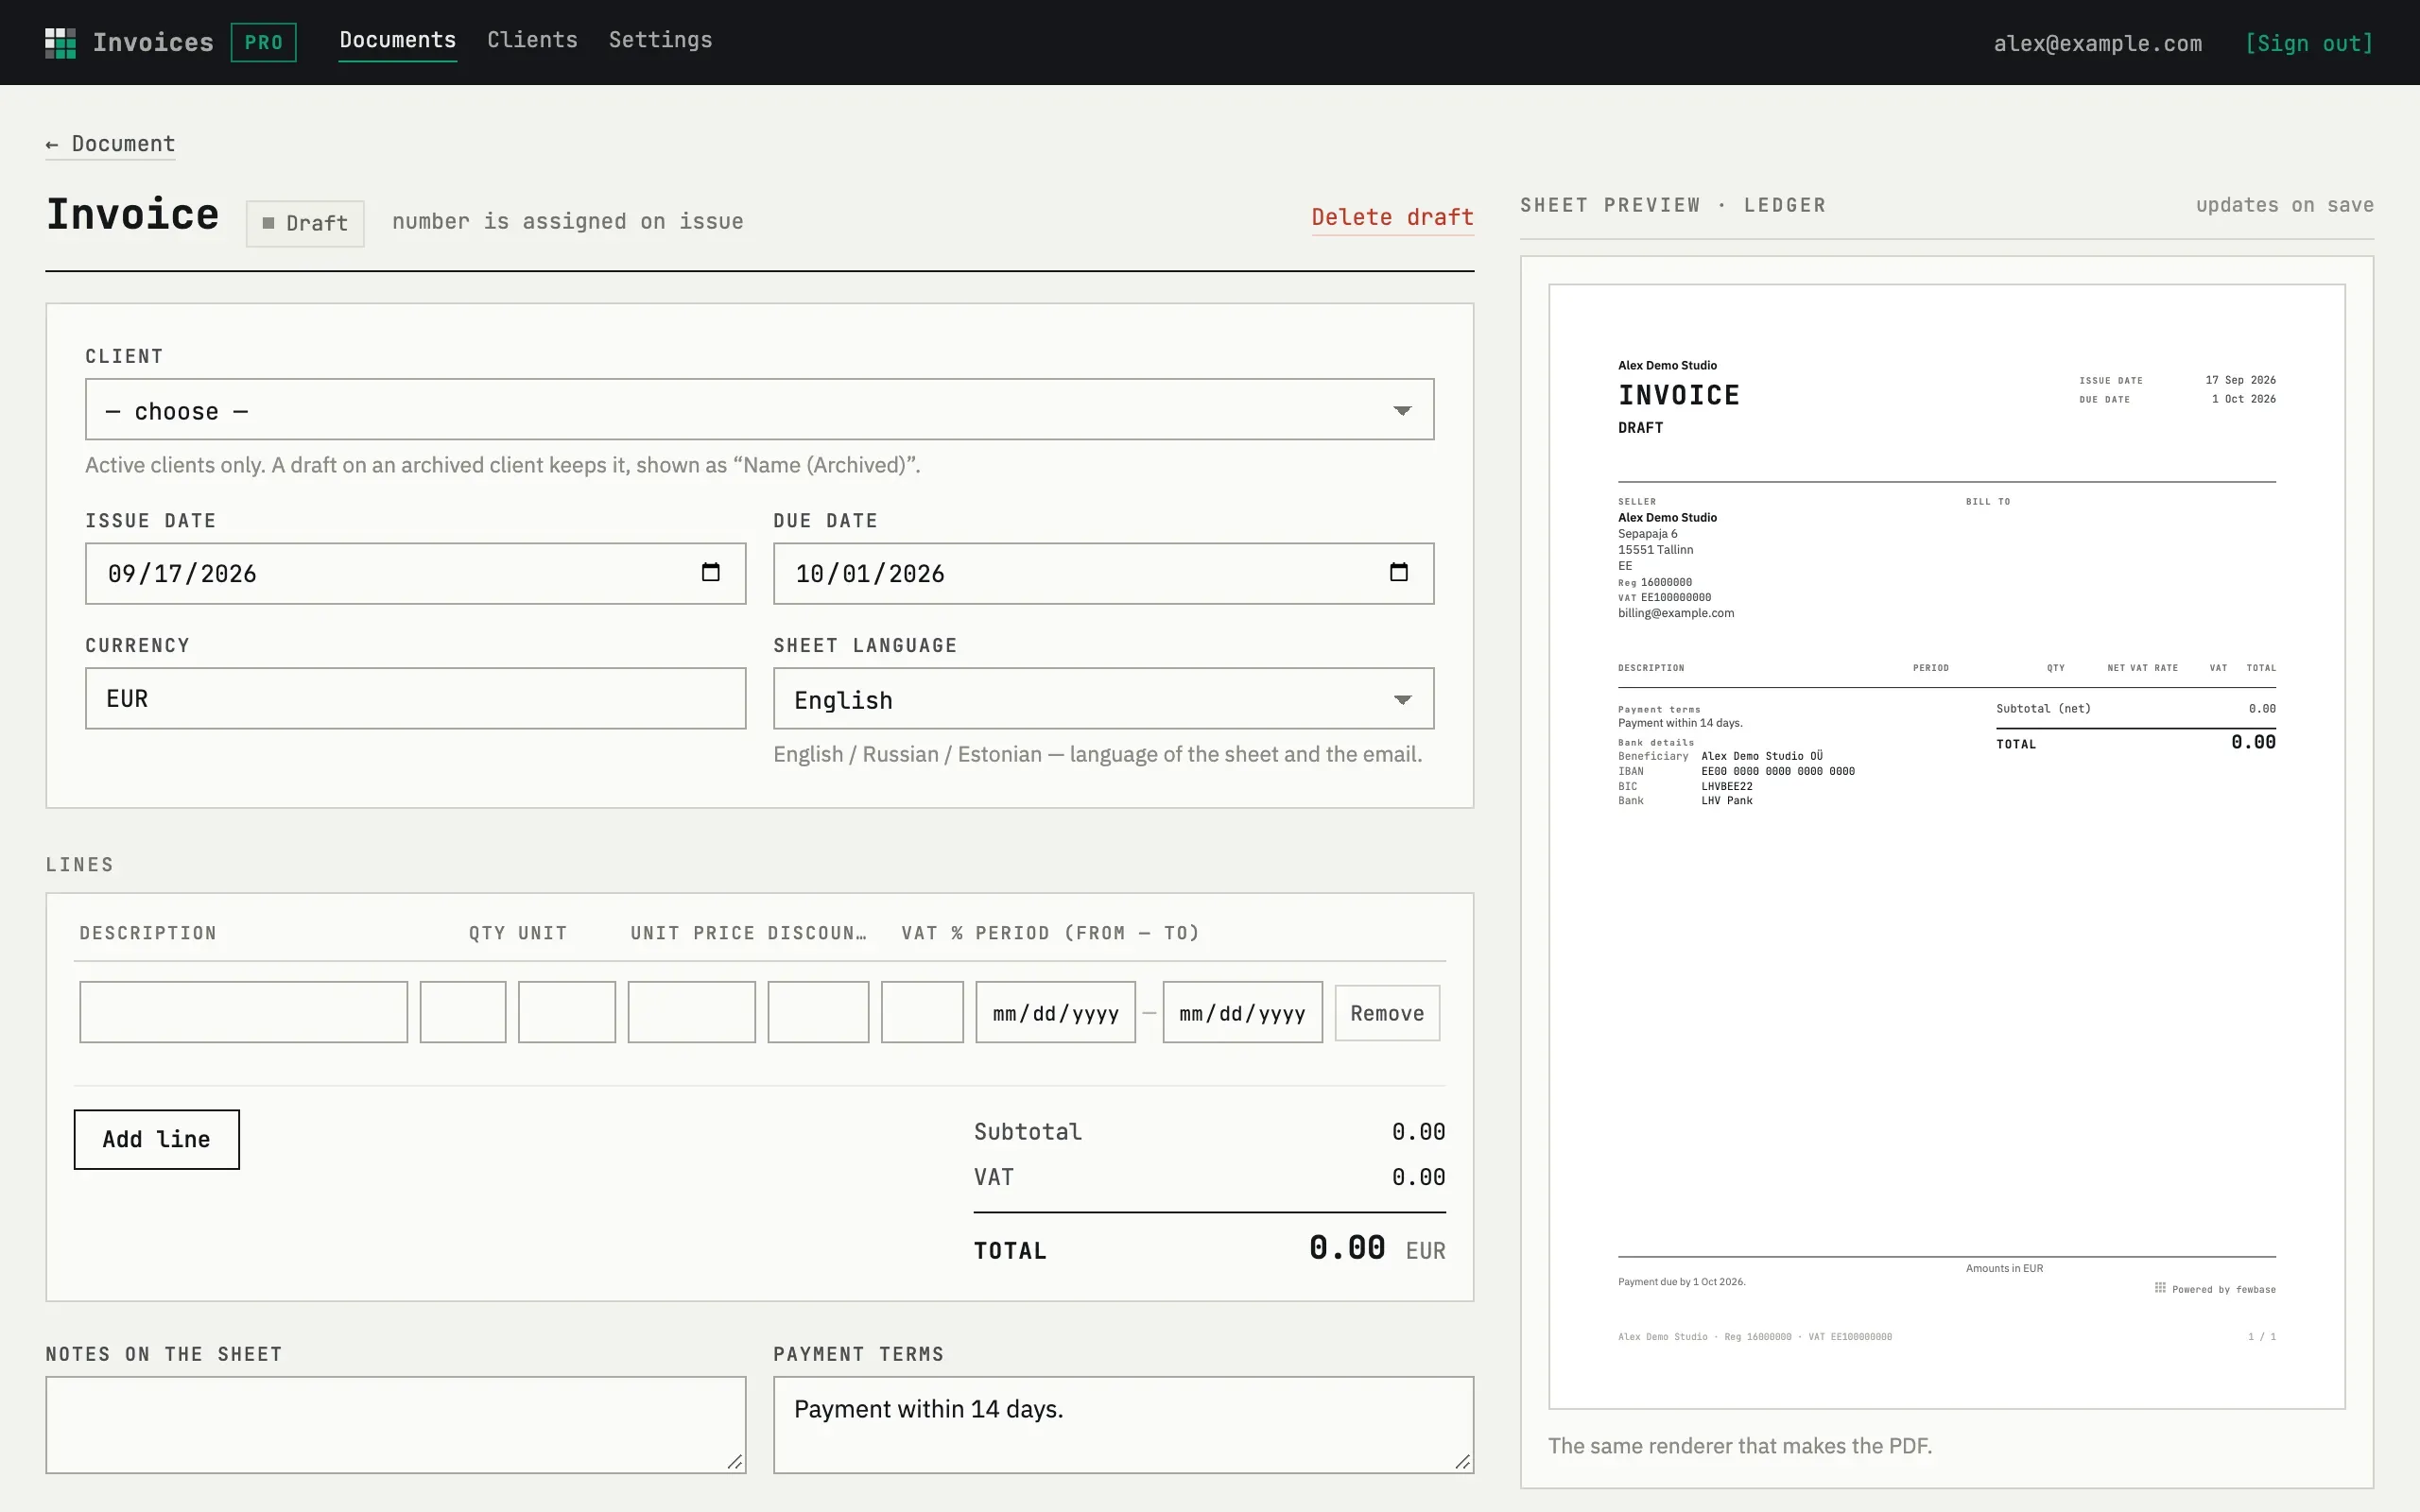The image size is (2420, 1512).
Task: Click the resize handle on the Payment terms textarea
Action: (x=1463, y=1462)
